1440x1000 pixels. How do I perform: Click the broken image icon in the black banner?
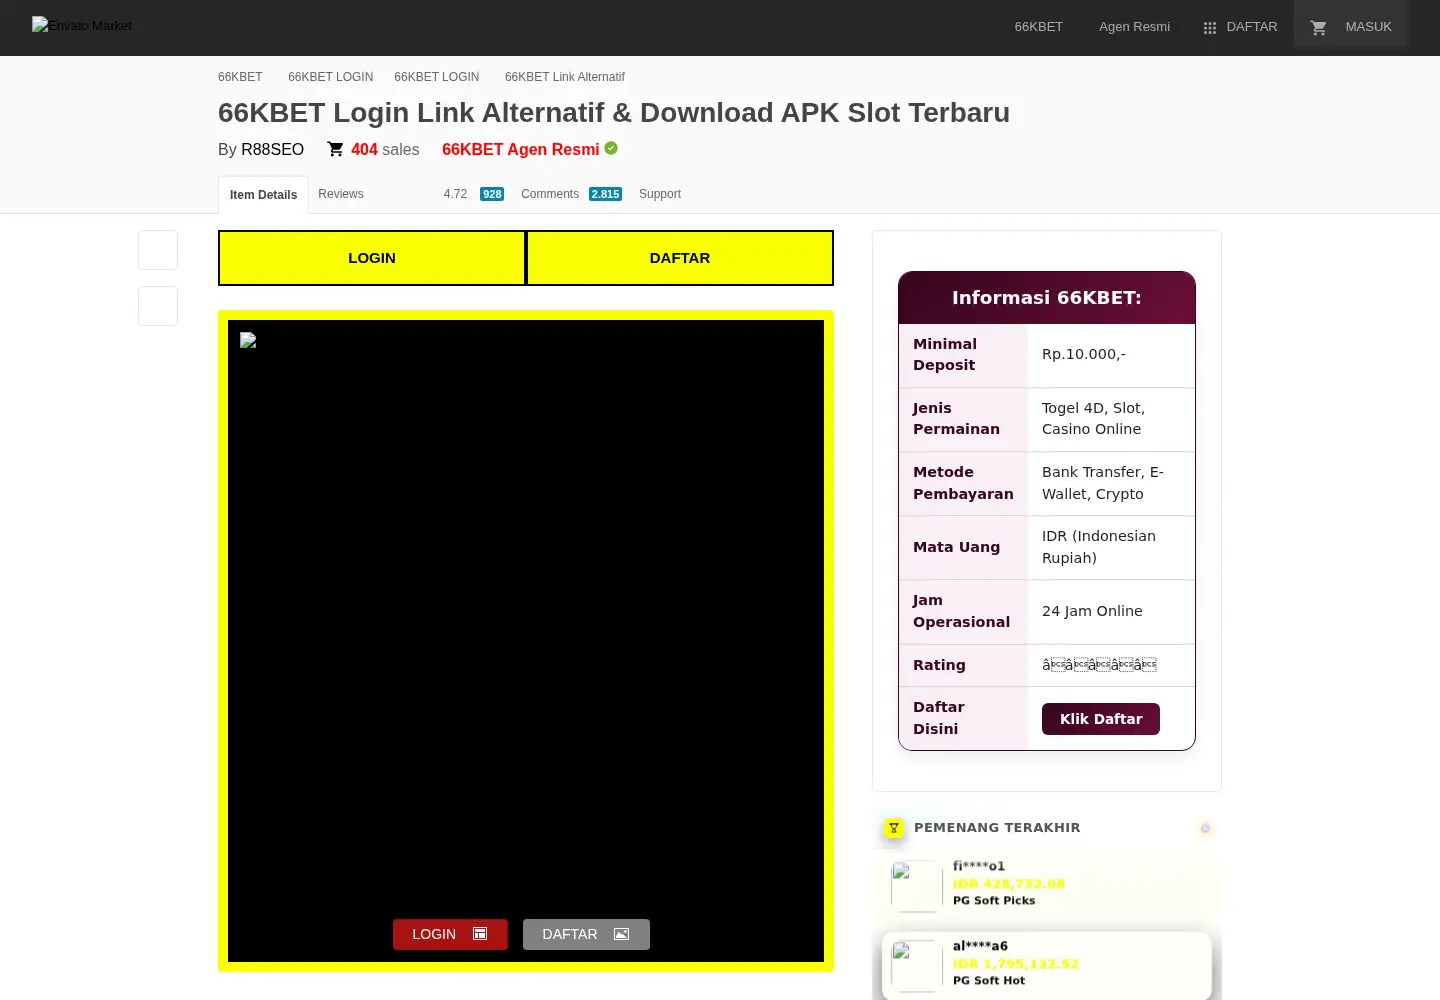click(248, 340)
